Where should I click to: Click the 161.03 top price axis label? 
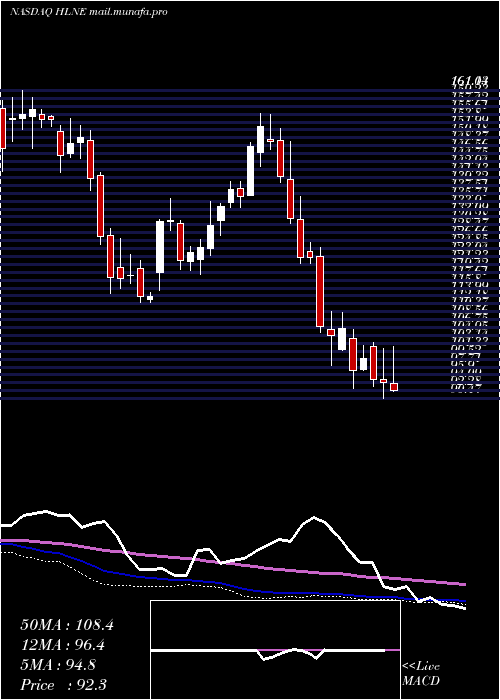[469, 81]
